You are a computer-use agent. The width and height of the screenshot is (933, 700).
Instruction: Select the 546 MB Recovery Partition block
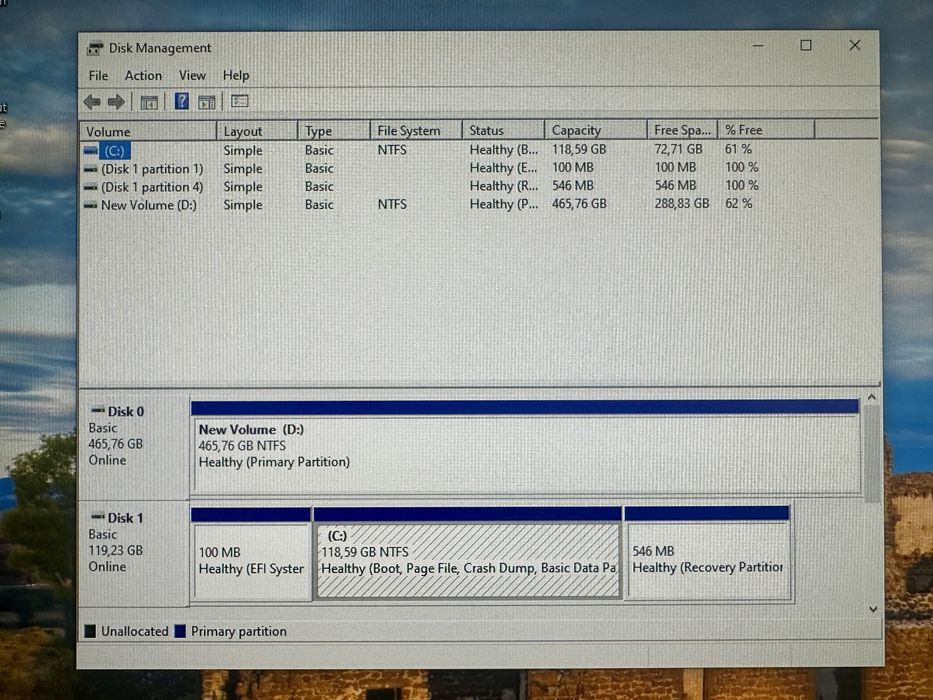[x=708, y=552]
